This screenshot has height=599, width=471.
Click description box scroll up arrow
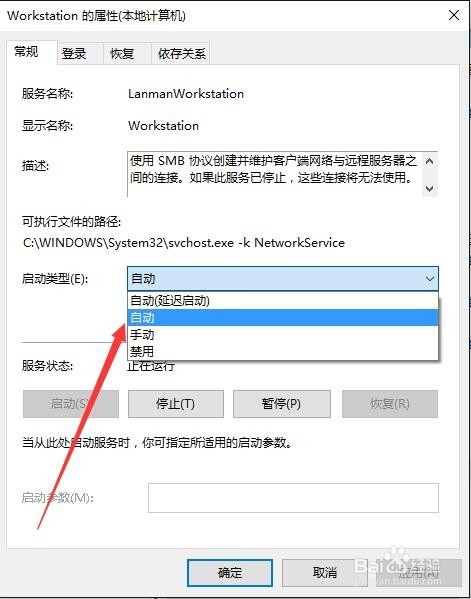tap(430, 161)
